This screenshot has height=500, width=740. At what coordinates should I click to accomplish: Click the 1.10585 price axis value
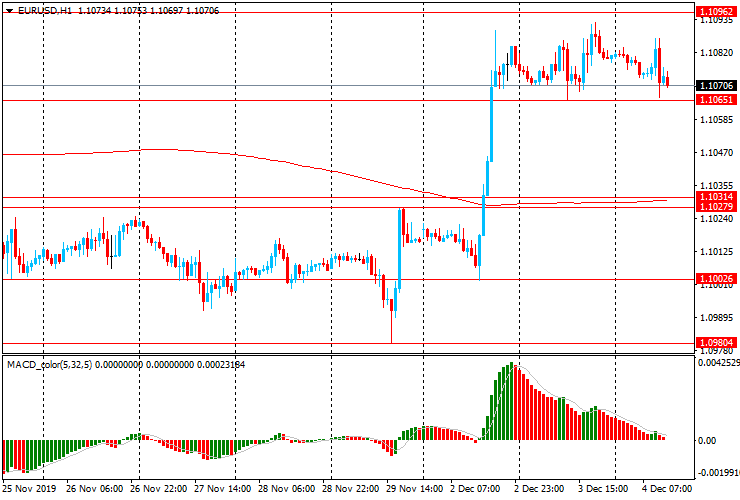(717, 119)
